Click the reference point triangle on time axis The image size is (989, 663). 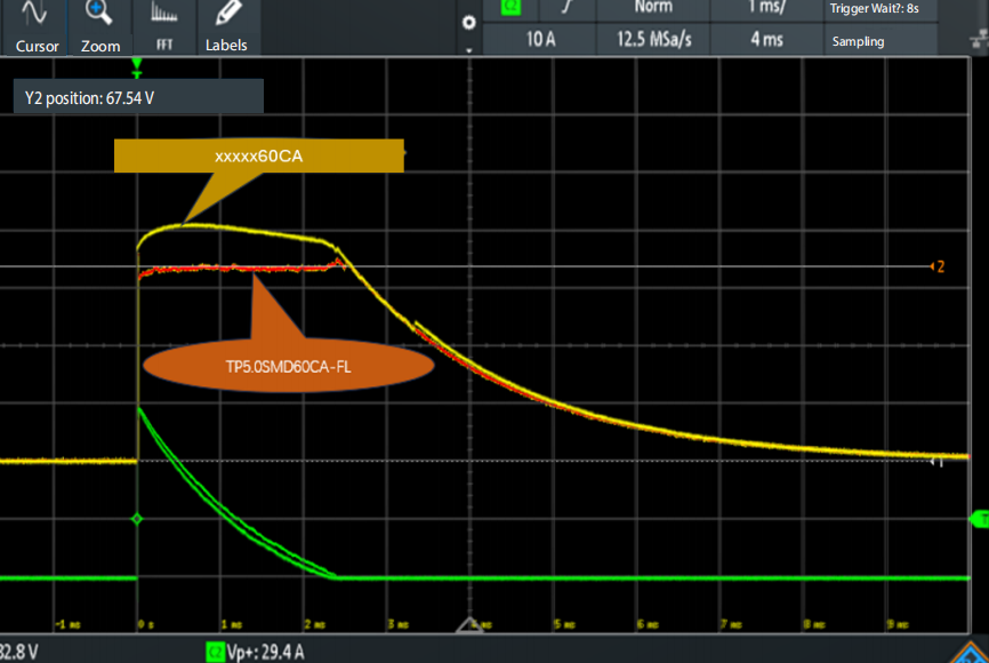[x=469, y=625]
